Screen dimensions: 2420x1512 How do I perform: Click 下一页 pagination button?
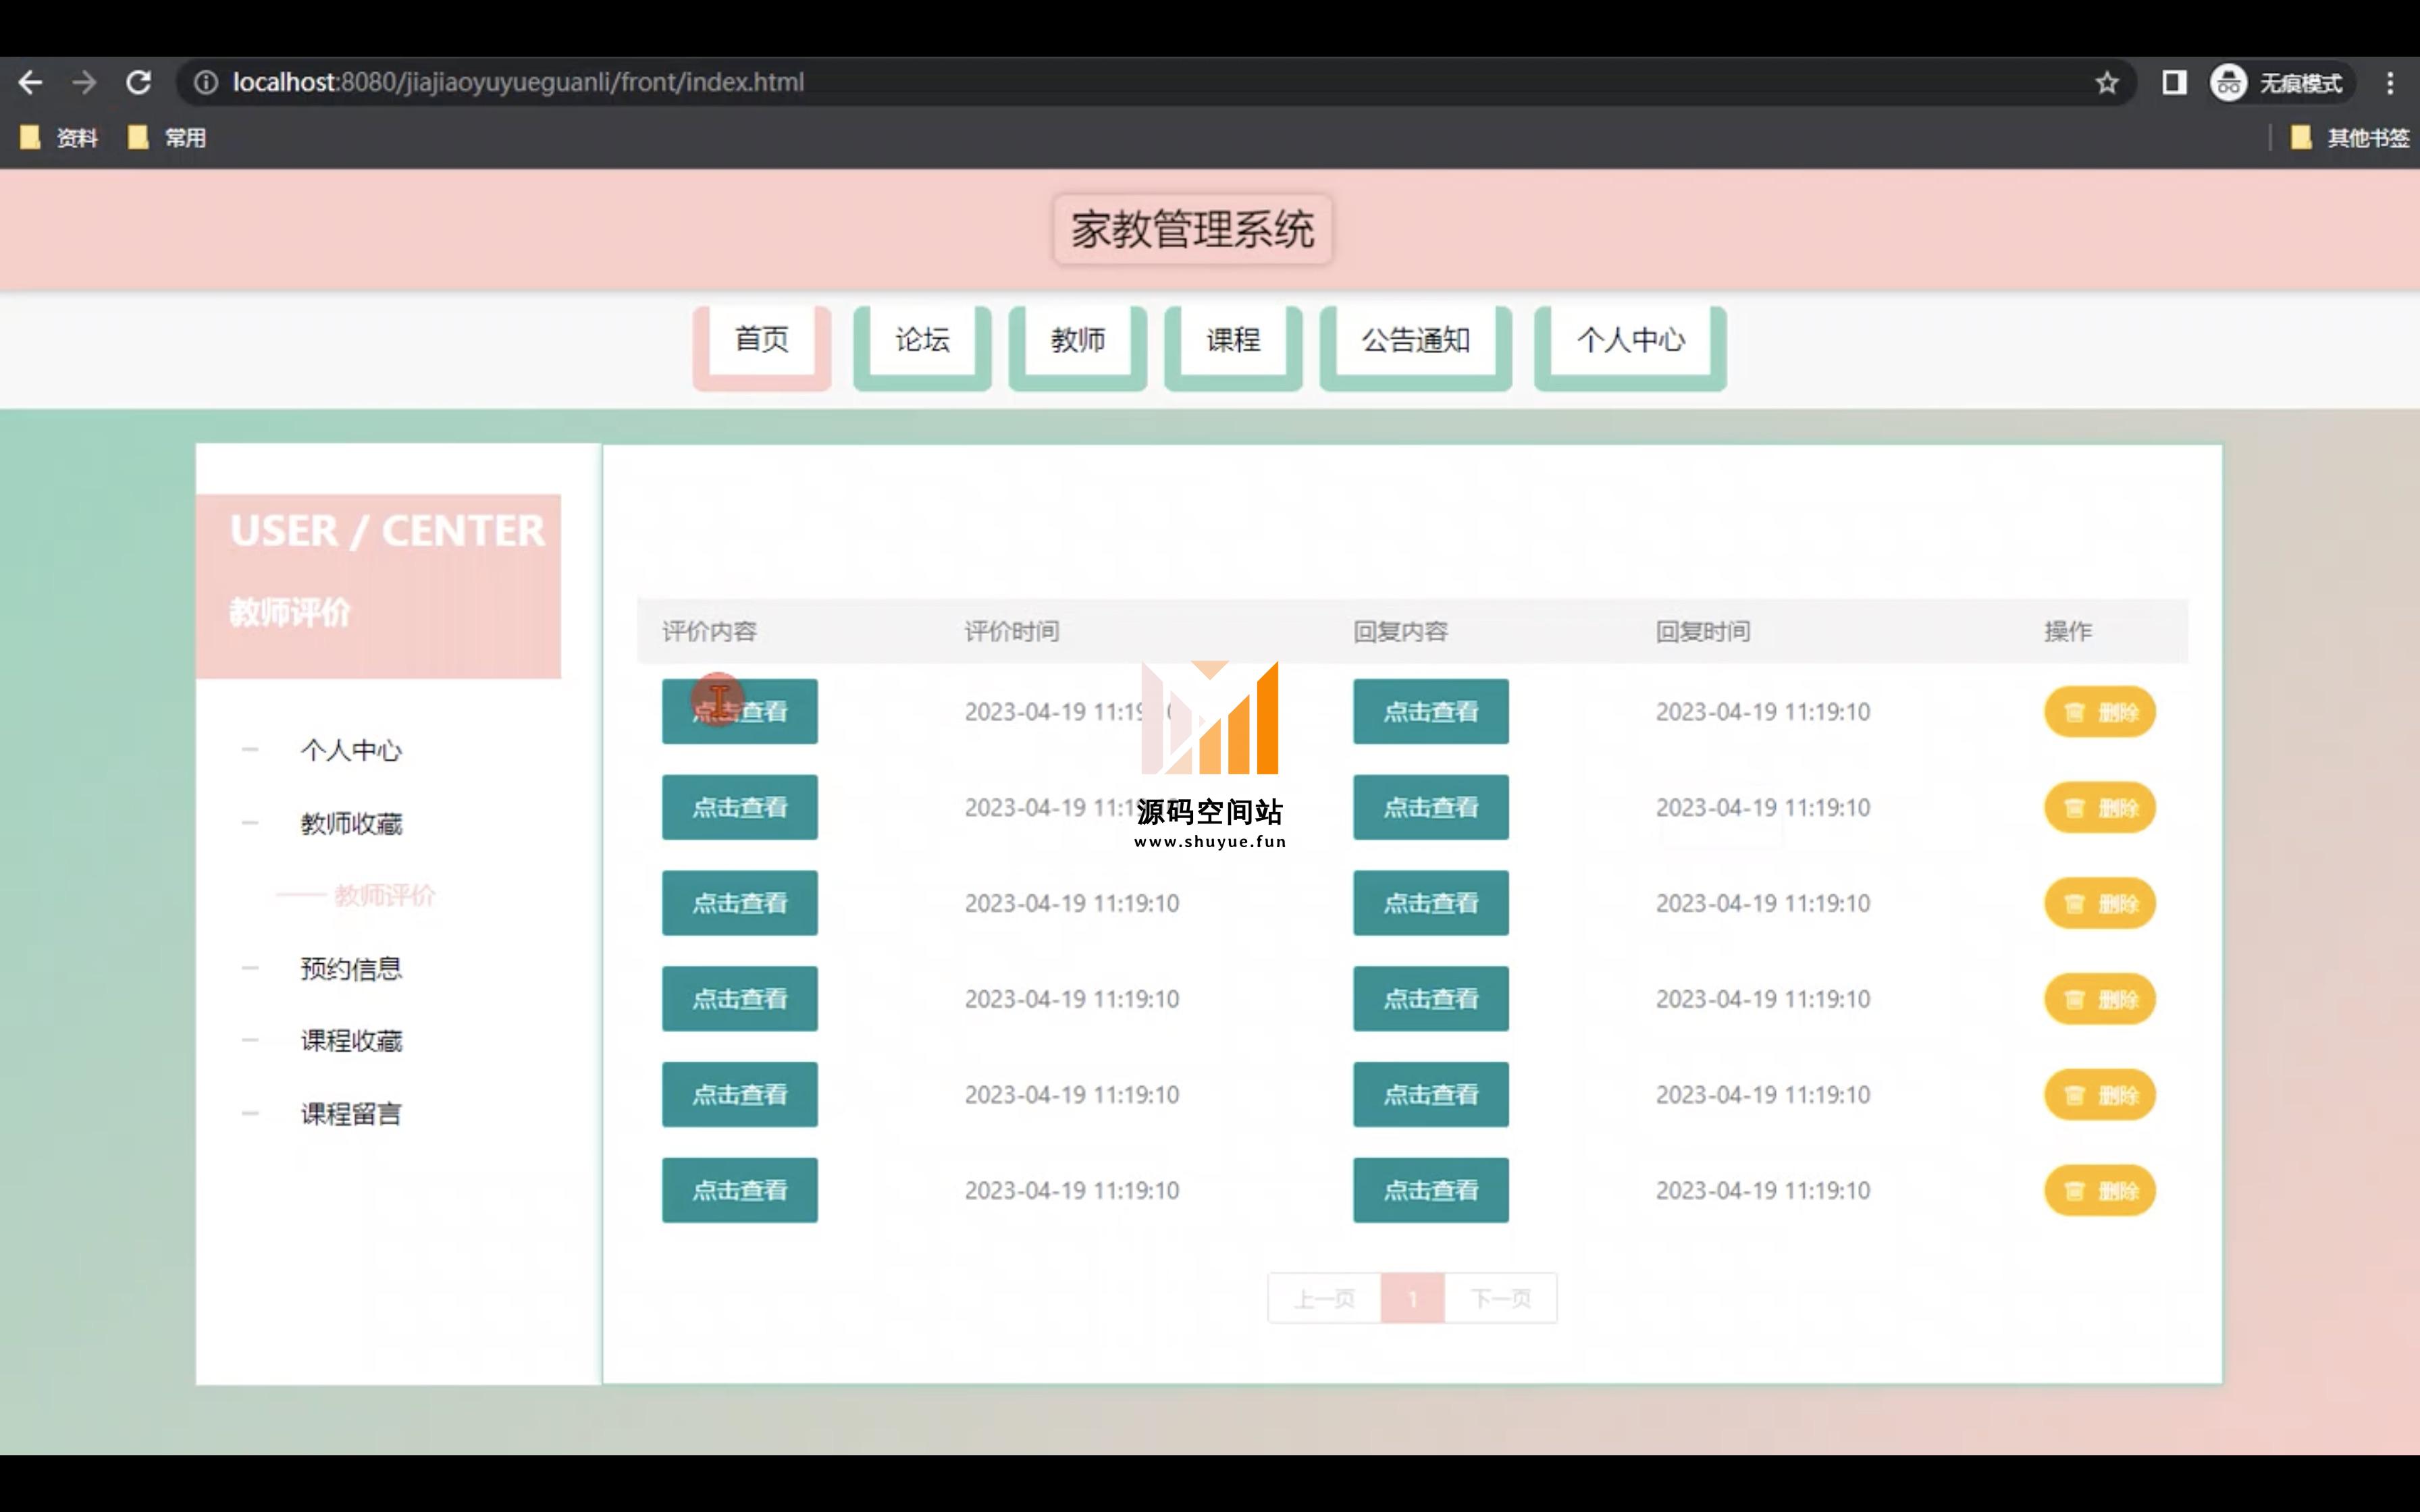[1500, 1298]
